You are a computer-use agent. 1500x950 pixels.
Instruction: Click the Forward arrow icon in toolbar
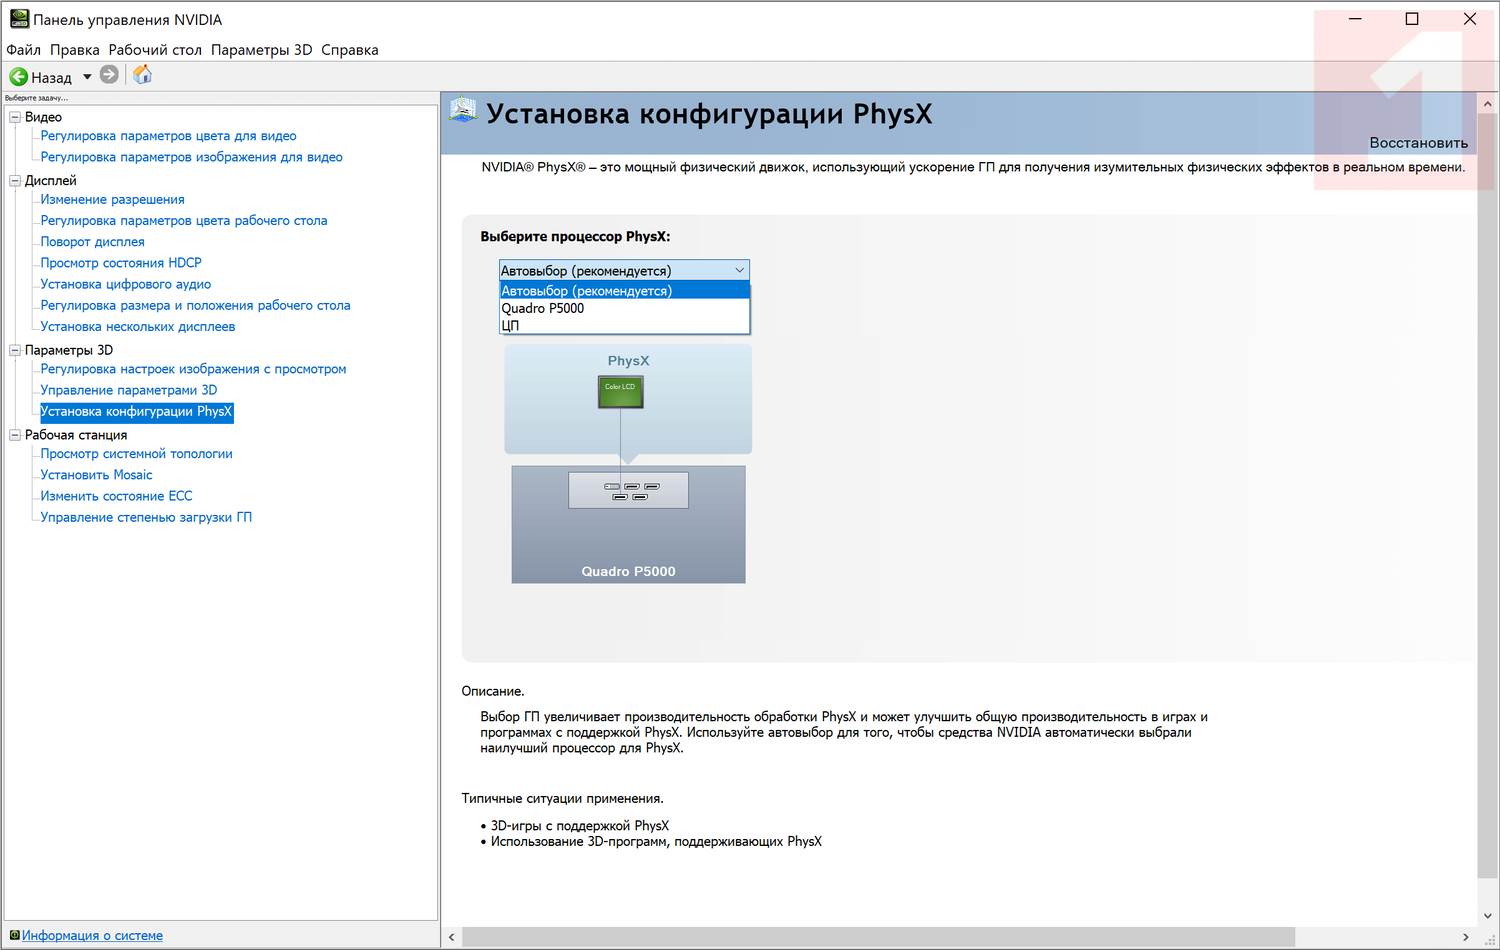tap(110, 75)
